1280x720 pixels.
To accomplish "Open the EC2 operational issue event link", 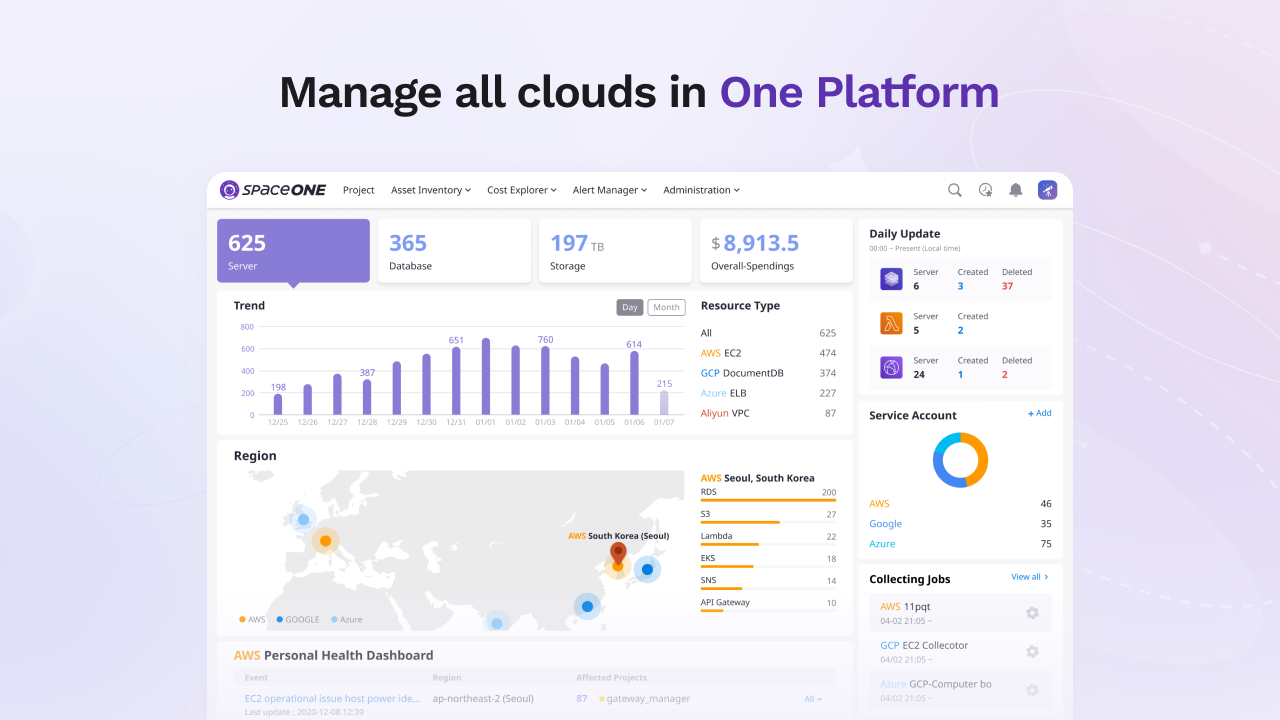I will click(333, 698).
